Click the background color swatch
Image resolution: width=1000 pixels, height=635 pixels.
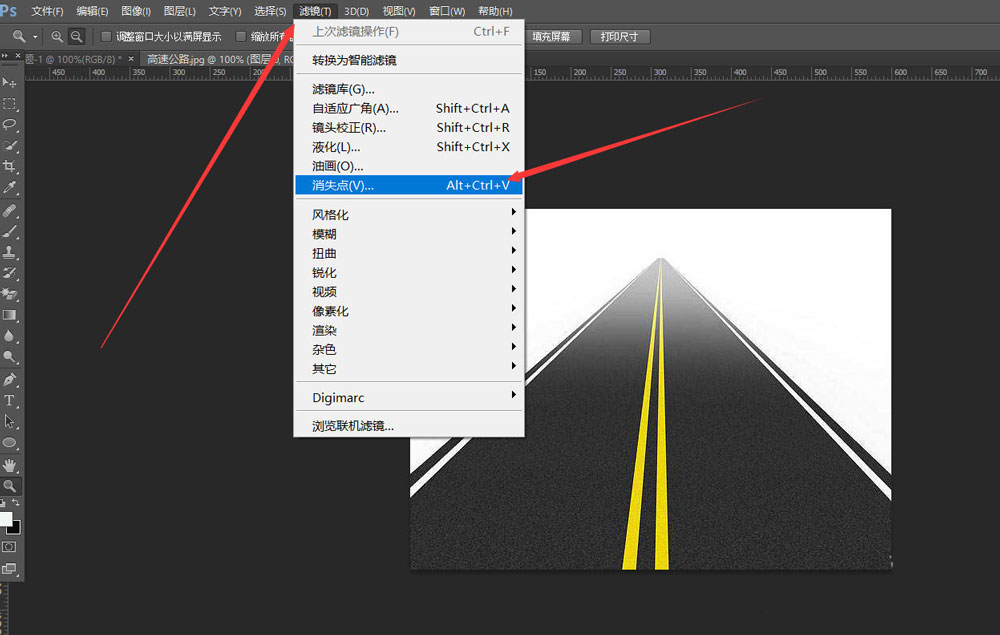pyautogui.click(x=16, y=529)
